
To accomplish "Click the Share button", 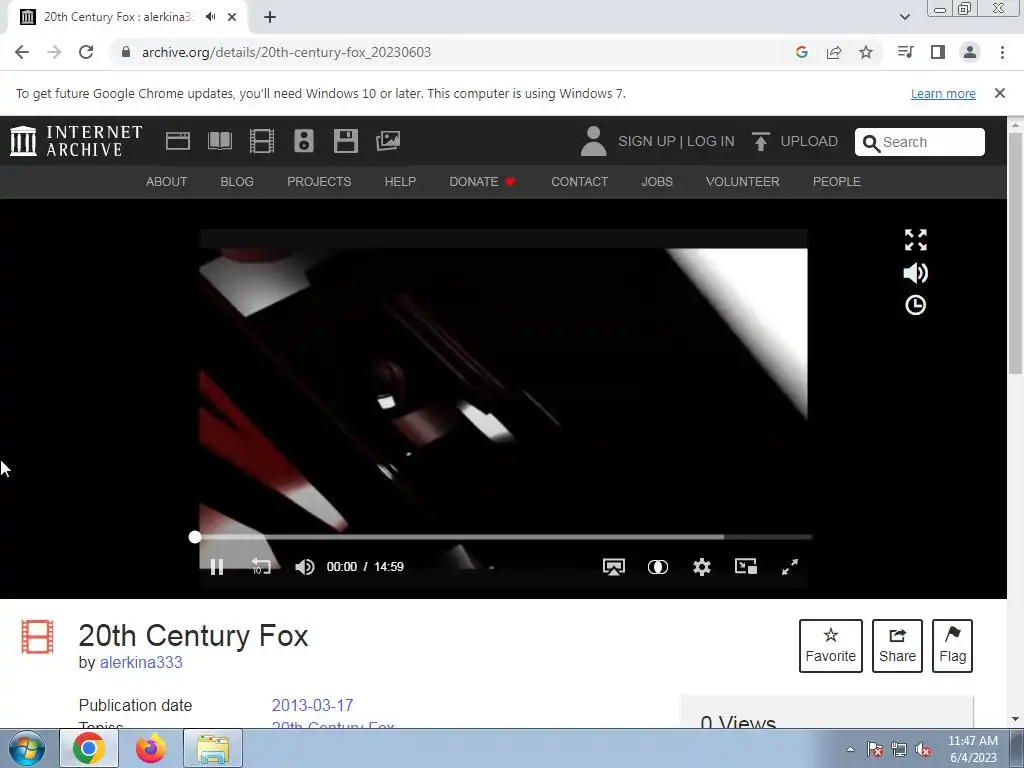I will [x=897, y=646].
